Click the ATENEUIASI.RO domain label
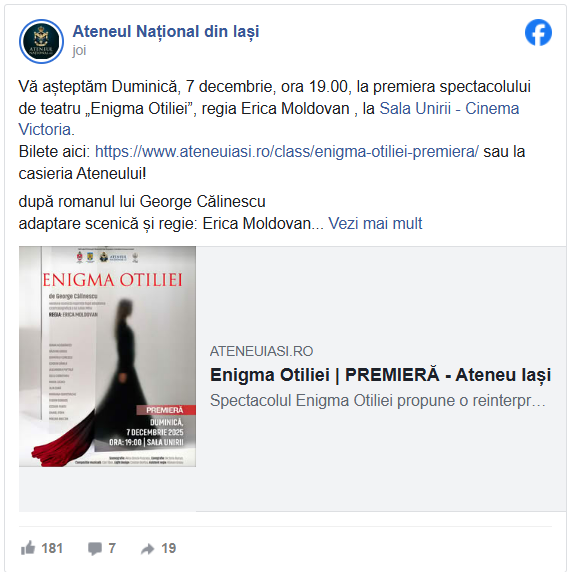This screenshot has width=568, height=579. coord(261,351)
